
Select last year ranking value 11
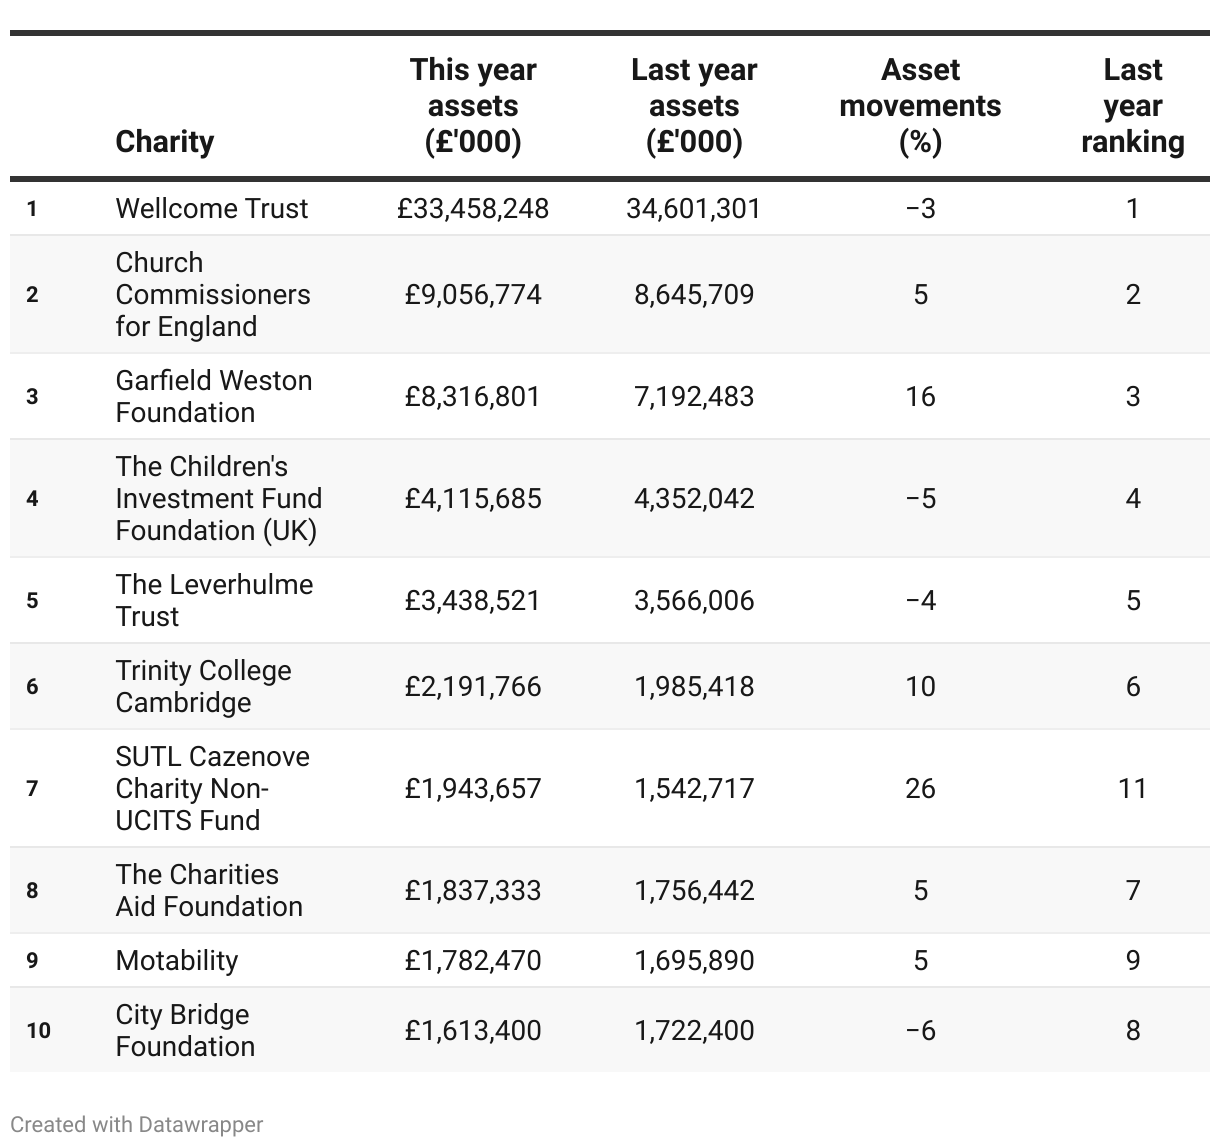tap(1132, 788)
